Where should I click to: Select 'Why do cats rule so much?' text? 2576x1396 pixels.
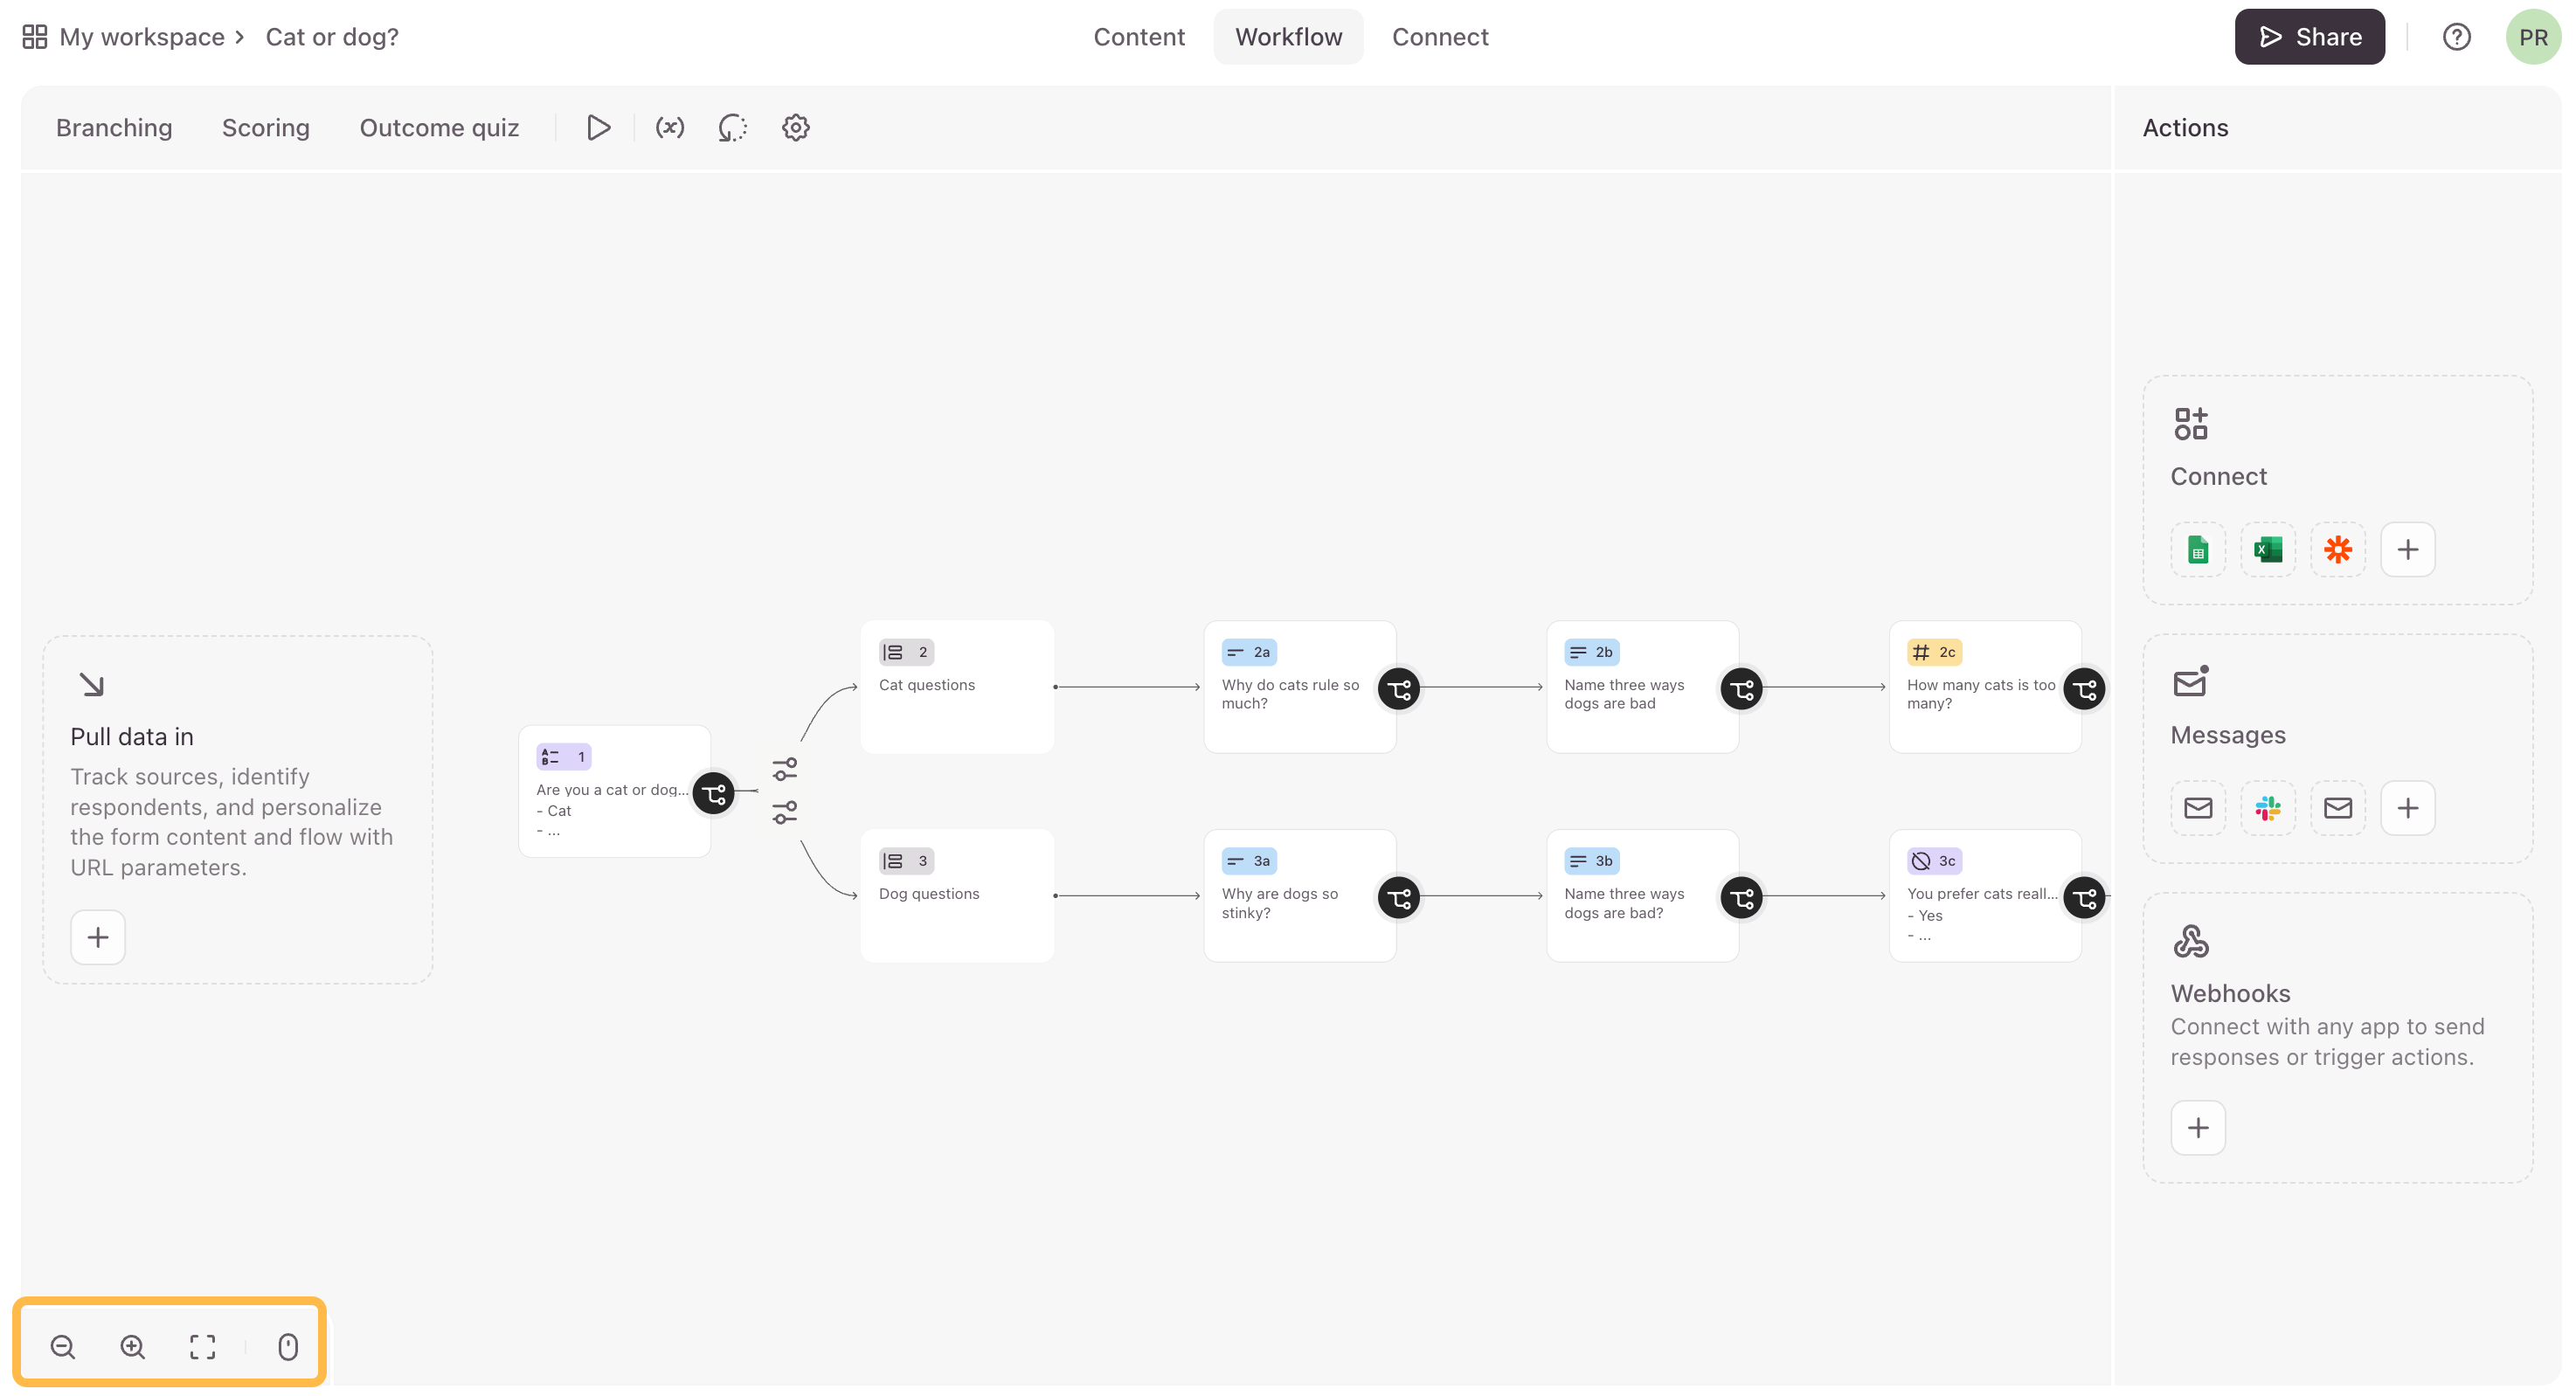[x=1290, y=694]
